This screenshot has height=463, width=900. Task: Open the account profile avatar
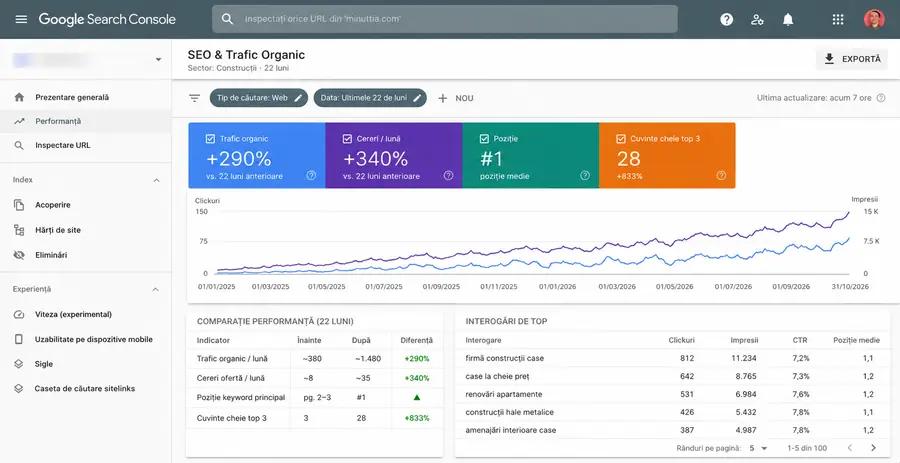coord(874,20)
